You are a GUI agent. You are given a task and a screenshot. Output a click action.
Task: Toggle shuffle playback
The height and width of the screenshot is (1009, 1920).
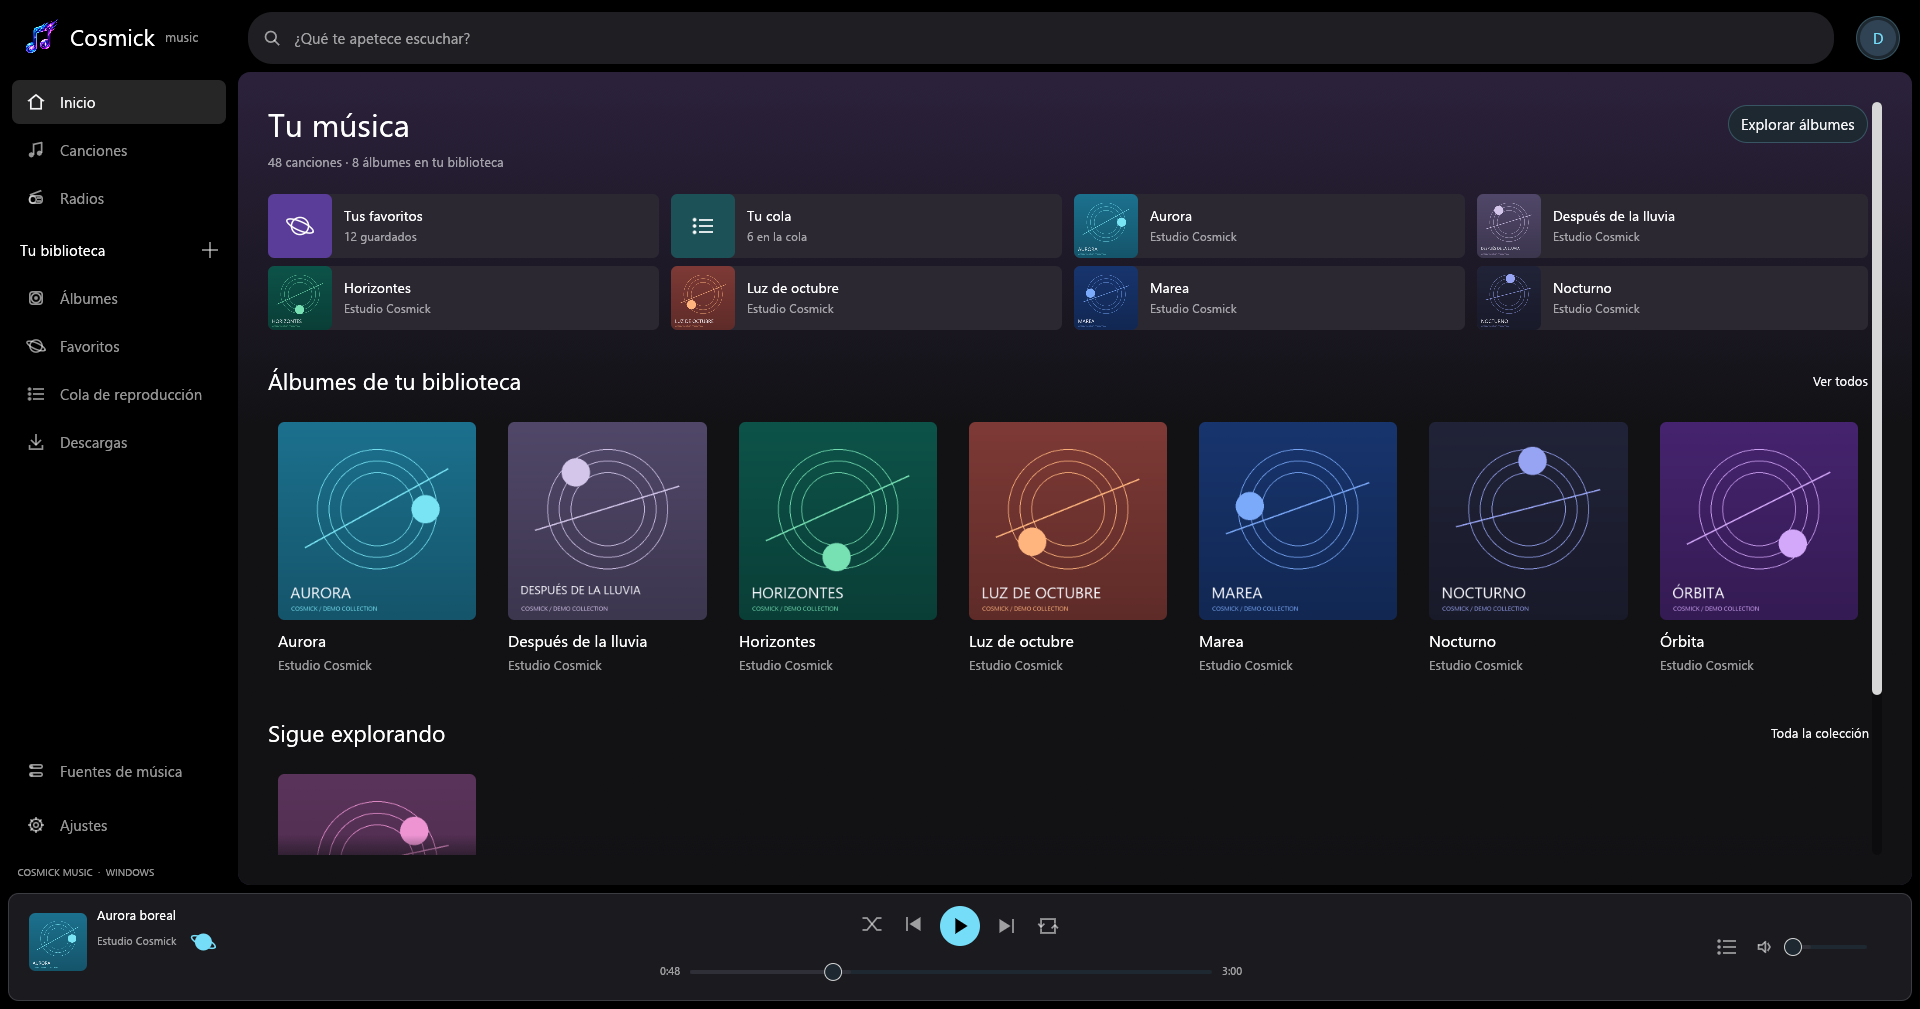pyautogui.click(x=872, y=925)
